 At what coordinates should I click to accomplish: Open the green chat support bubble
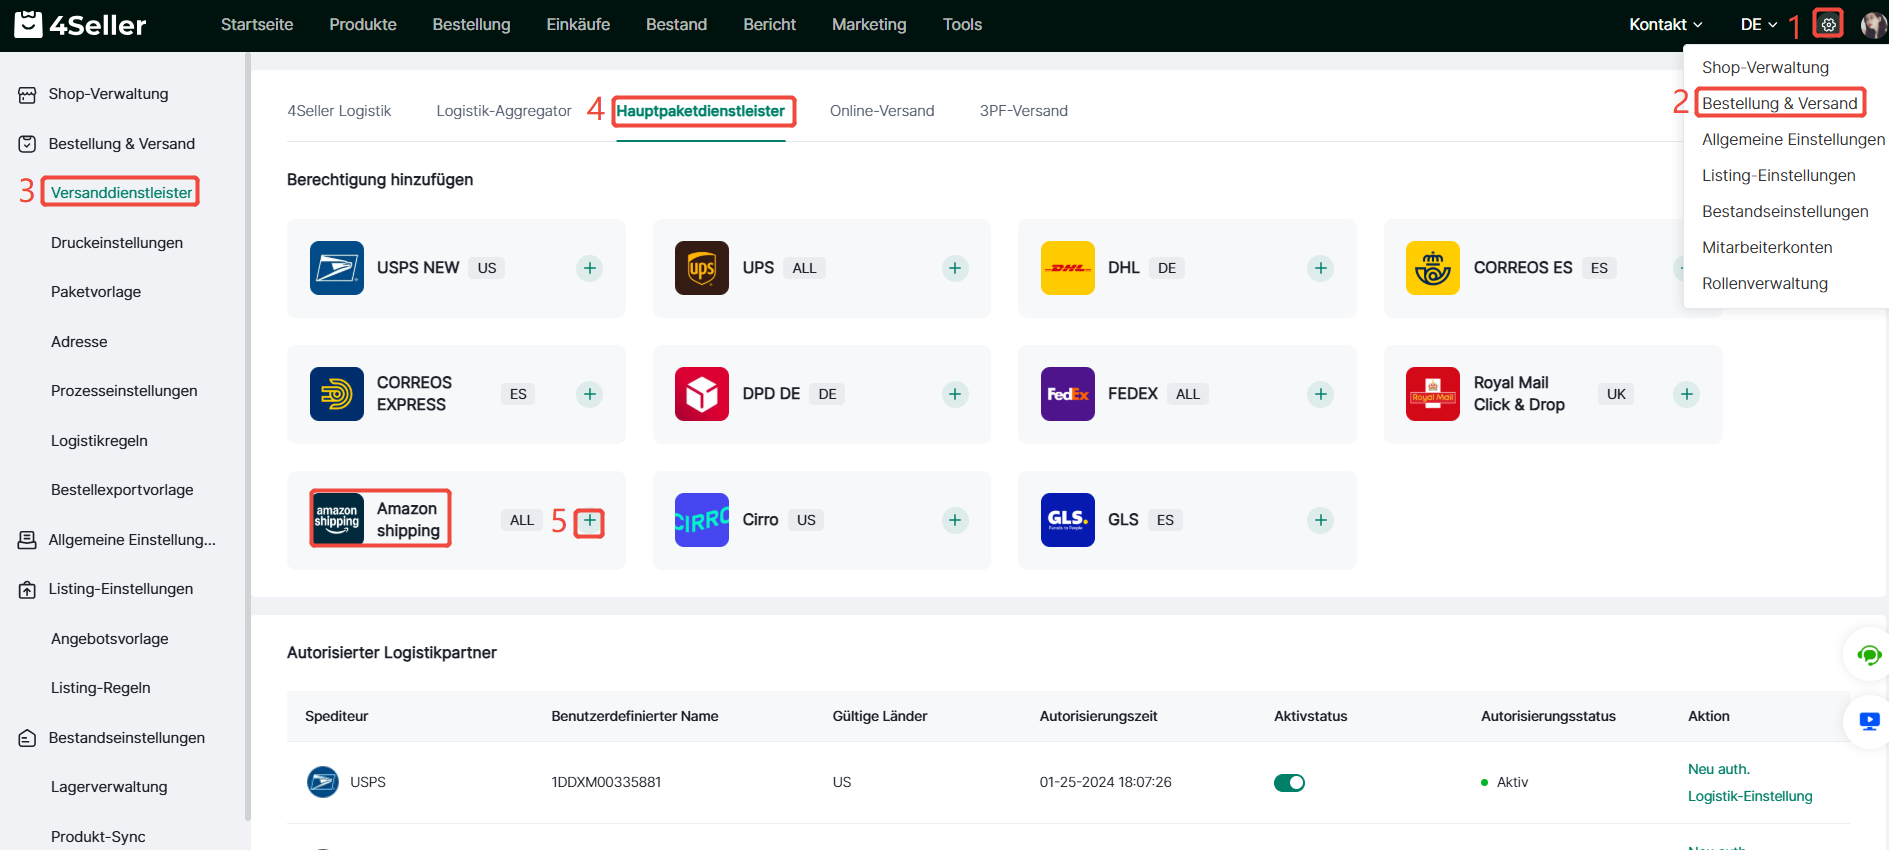tap(1869, 656)
